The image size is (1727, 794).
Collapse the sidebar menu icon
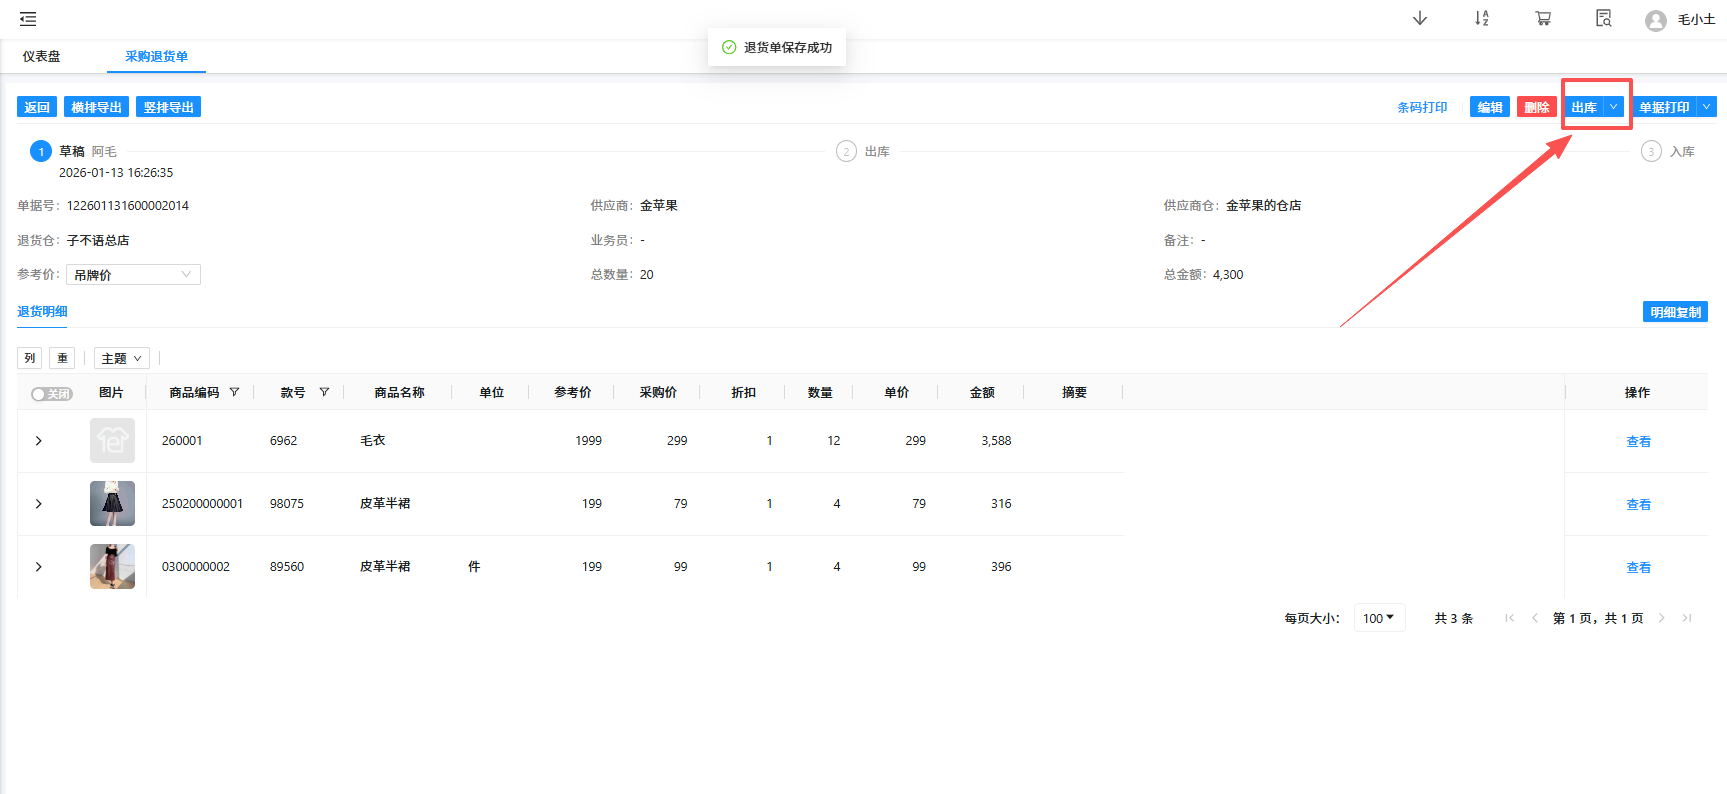tap(28, 19)
